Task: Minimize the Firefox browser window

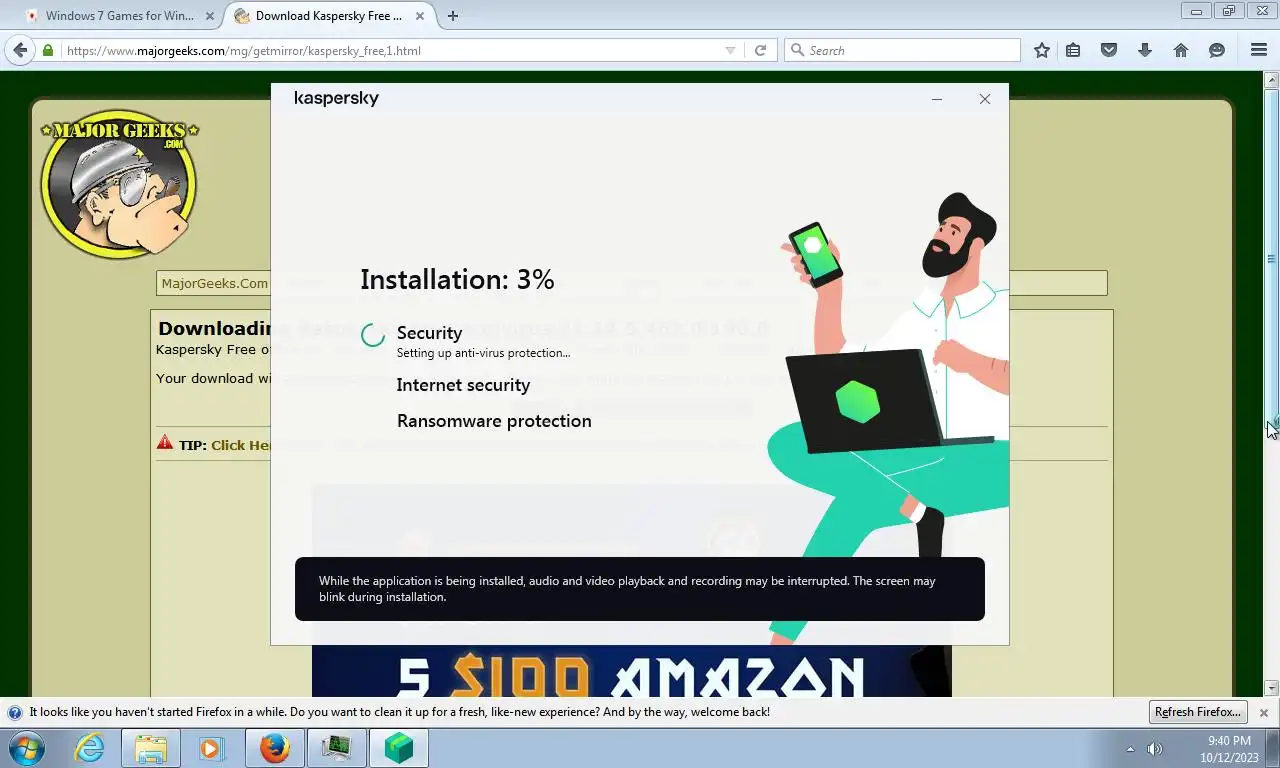Action: [x=1196, y=11]
